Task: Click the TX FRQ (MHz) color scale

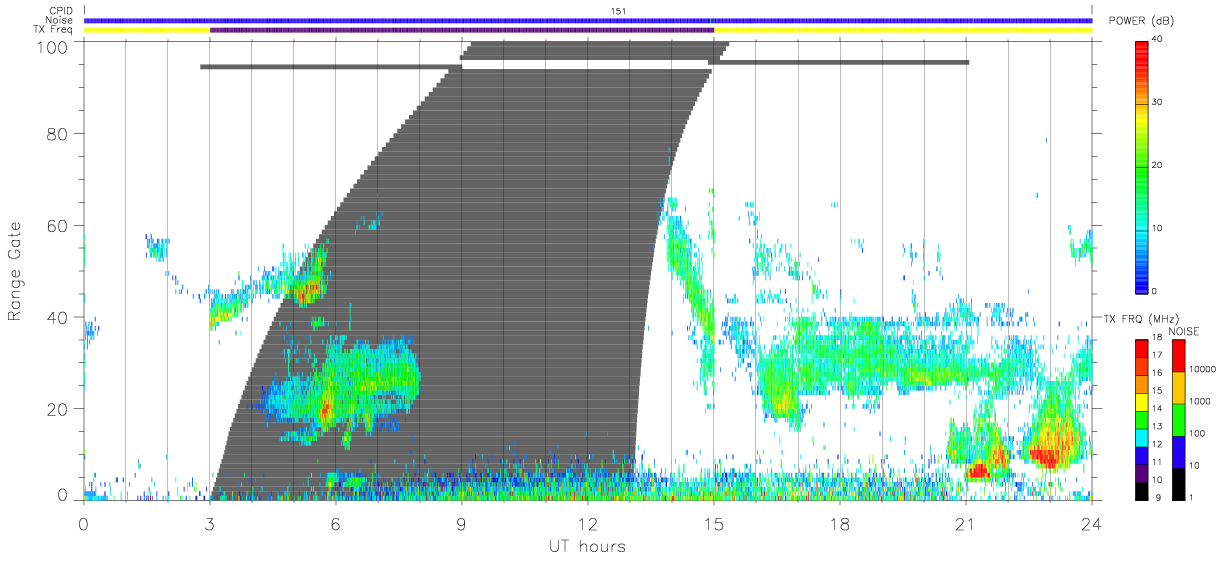Action: 1142,418
